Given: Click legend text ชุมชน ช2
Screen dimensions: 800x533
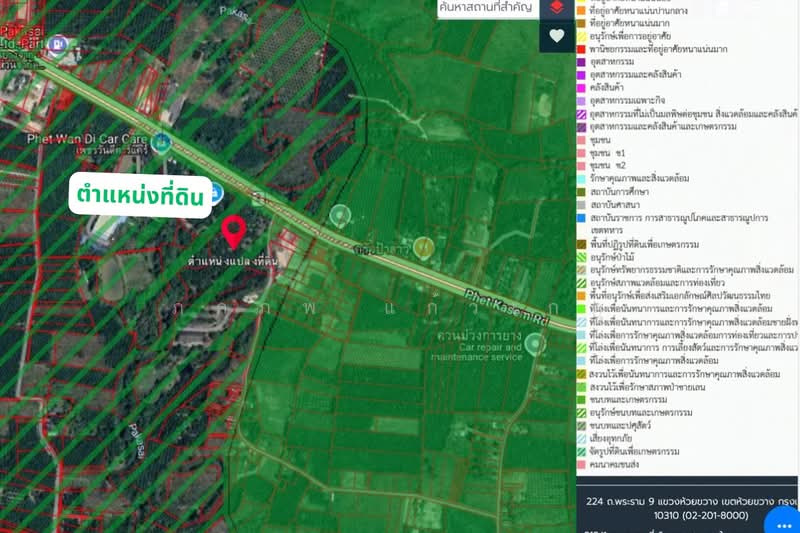Looking at the screenshot, I should coord(608,166).
